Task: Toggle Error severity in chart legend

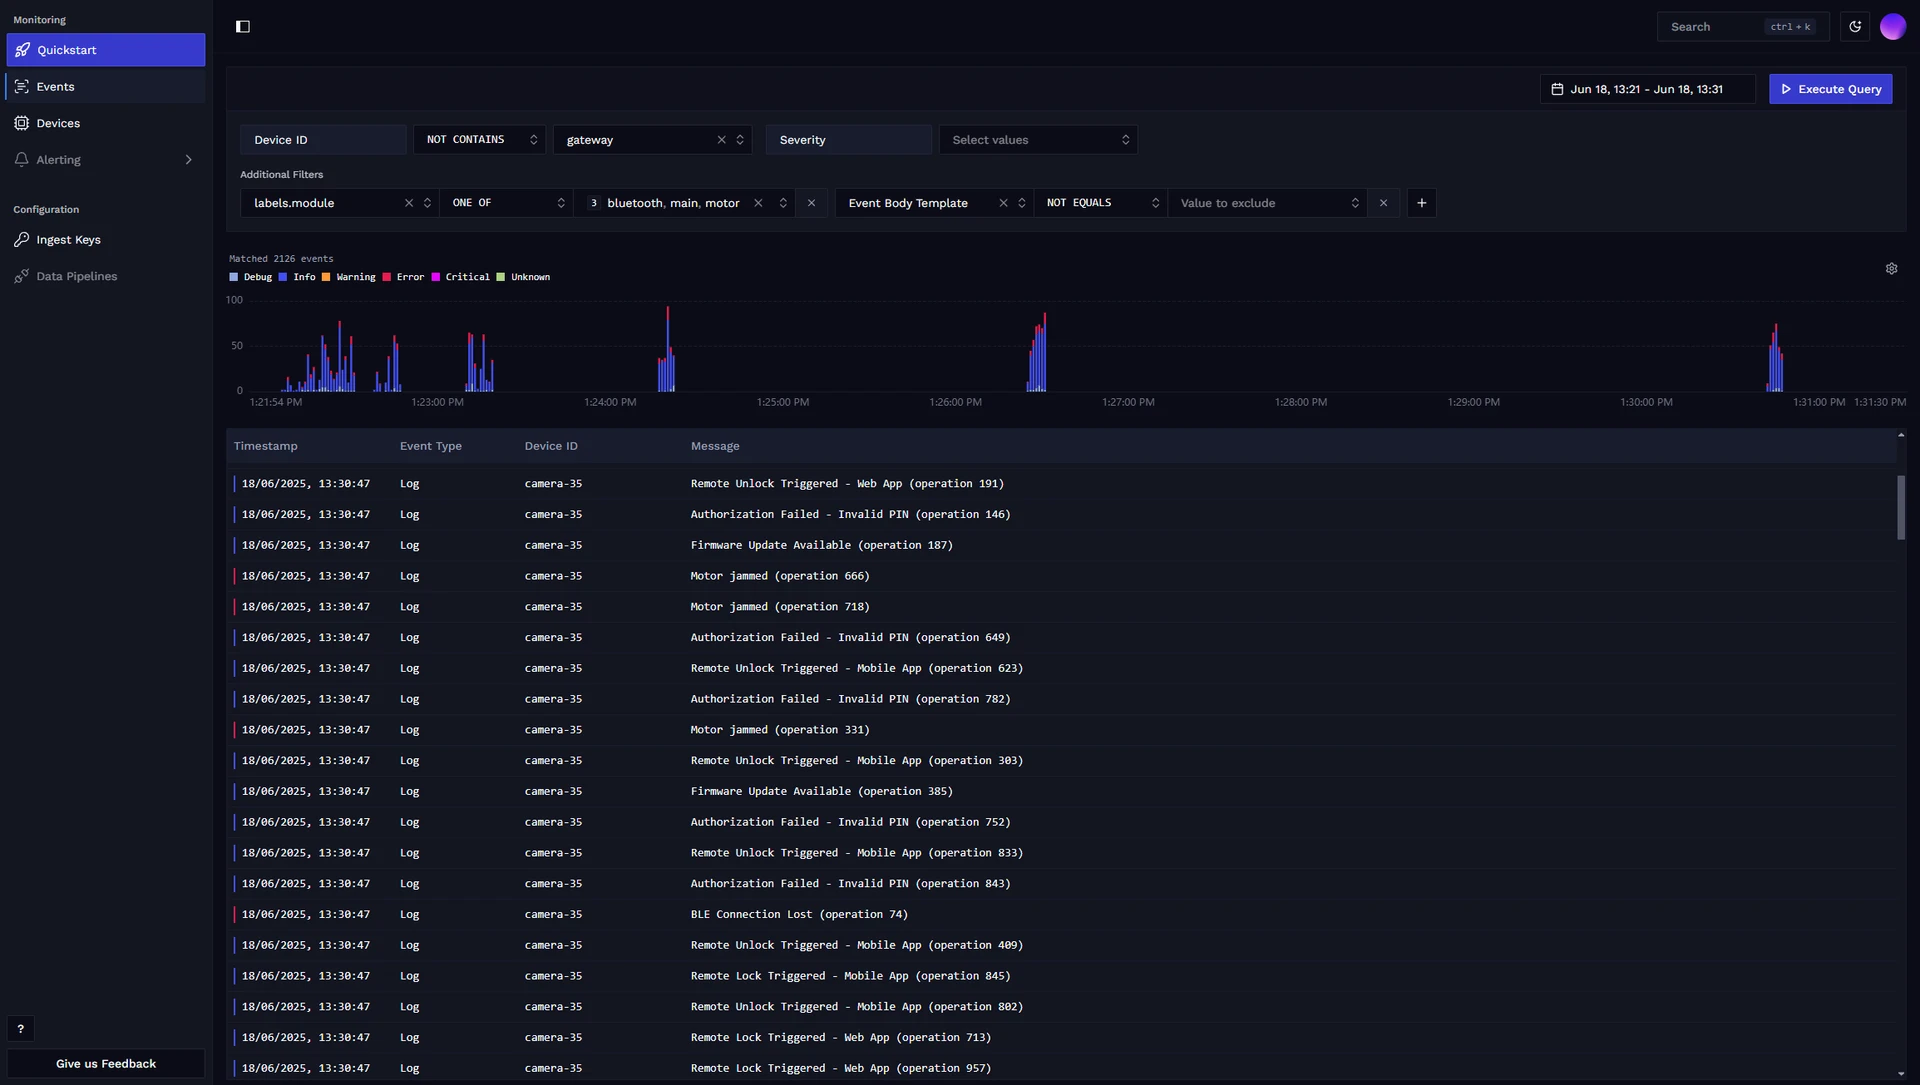Action: (x=403, y=277)
